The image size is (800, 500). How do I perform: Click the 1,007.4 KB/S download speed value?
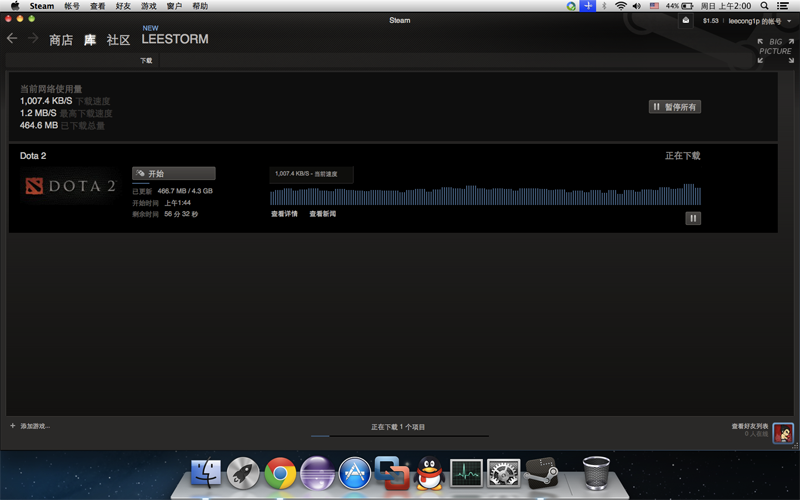[x=46, y=101]
